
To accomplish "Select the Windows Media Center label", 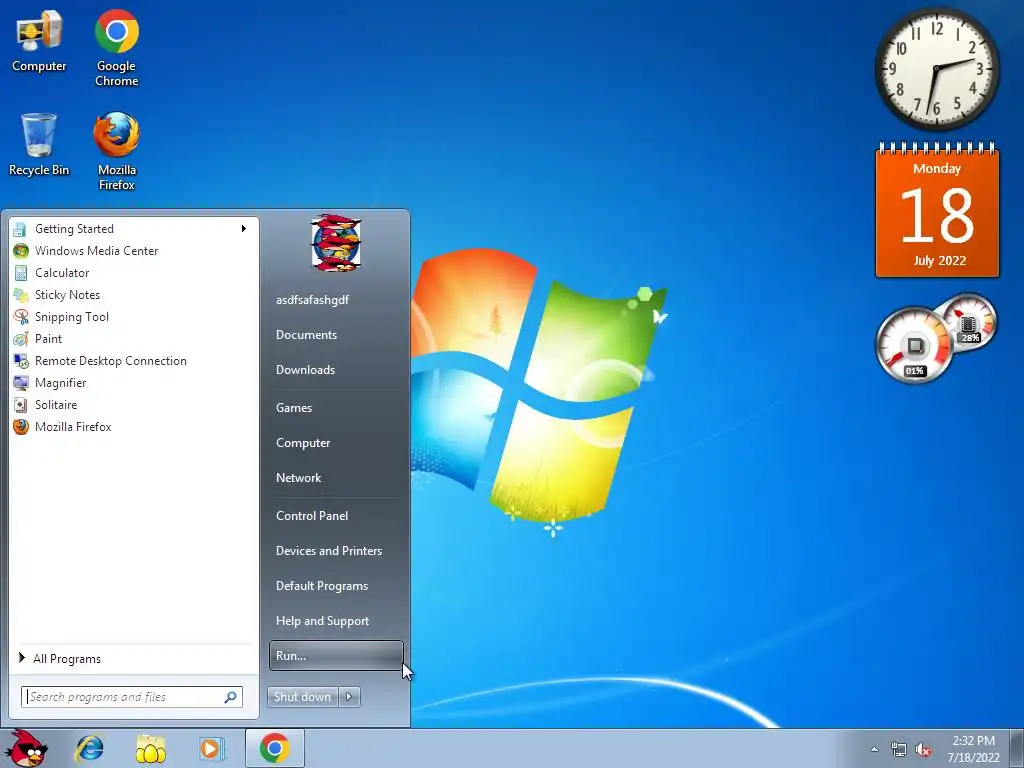I will [x=97, y=251].
